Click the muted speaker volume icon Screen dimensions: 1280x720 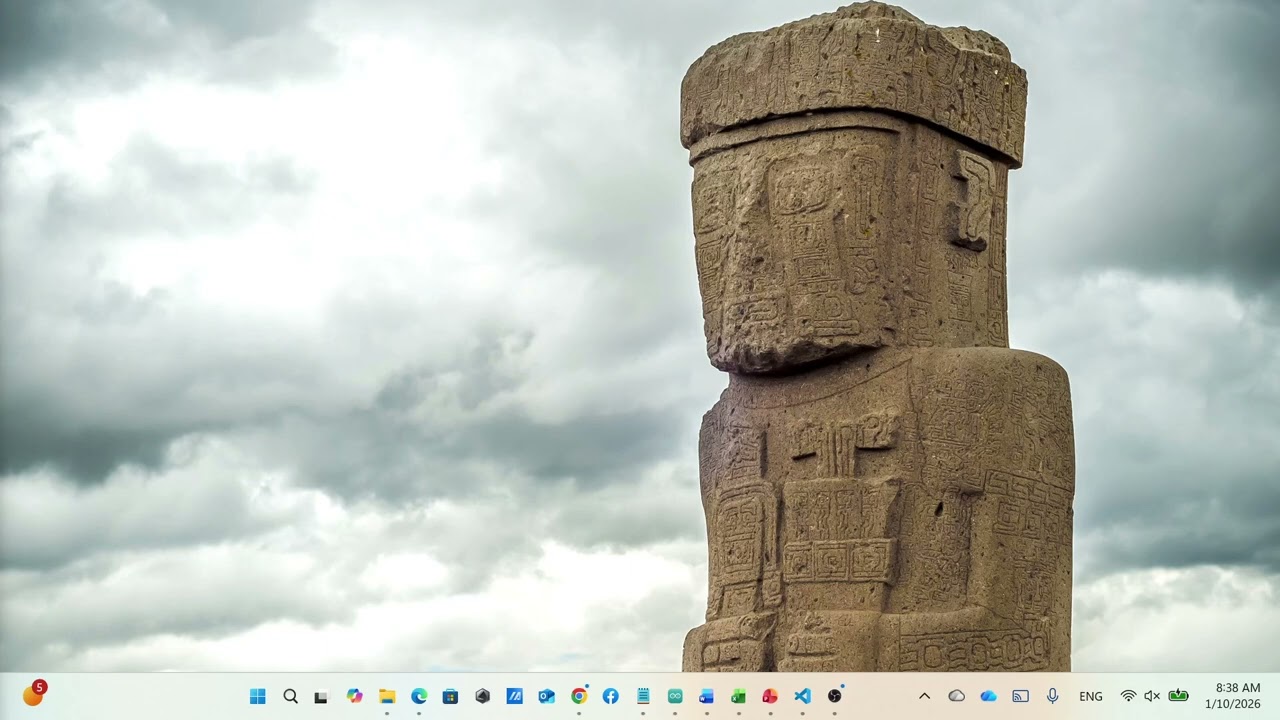(1152, 696)
